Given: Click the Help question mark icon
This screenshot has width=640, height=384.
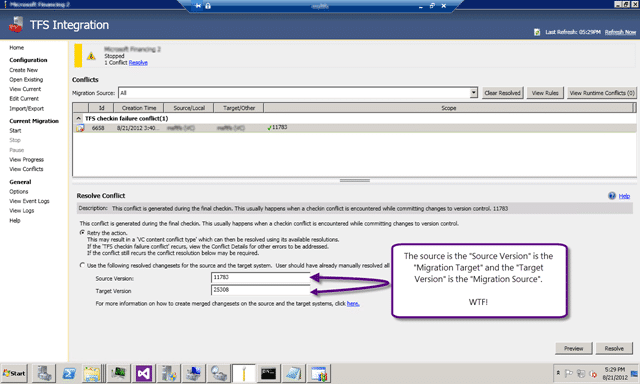Looking at the screenshot, I should pyautogui.click(x=611, y=196).
